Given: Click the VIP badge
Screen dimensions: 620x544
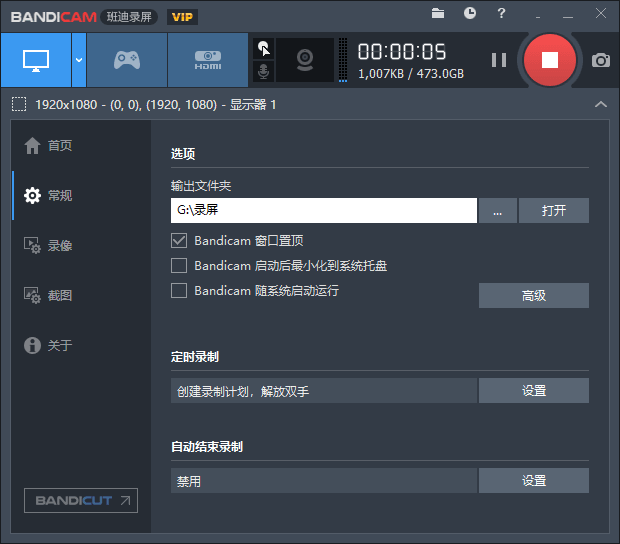Looking at the screenshot, I should 182,17.
